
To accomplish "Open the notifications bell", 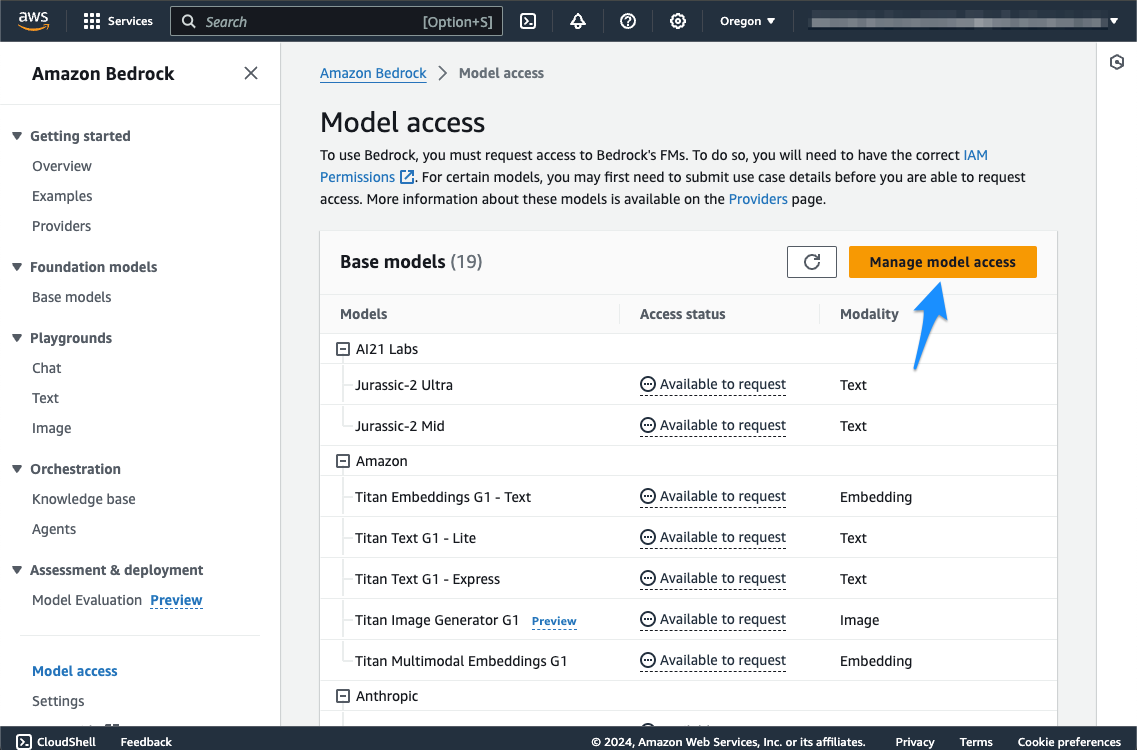I will pyautogui.click(x=578, y=21).
